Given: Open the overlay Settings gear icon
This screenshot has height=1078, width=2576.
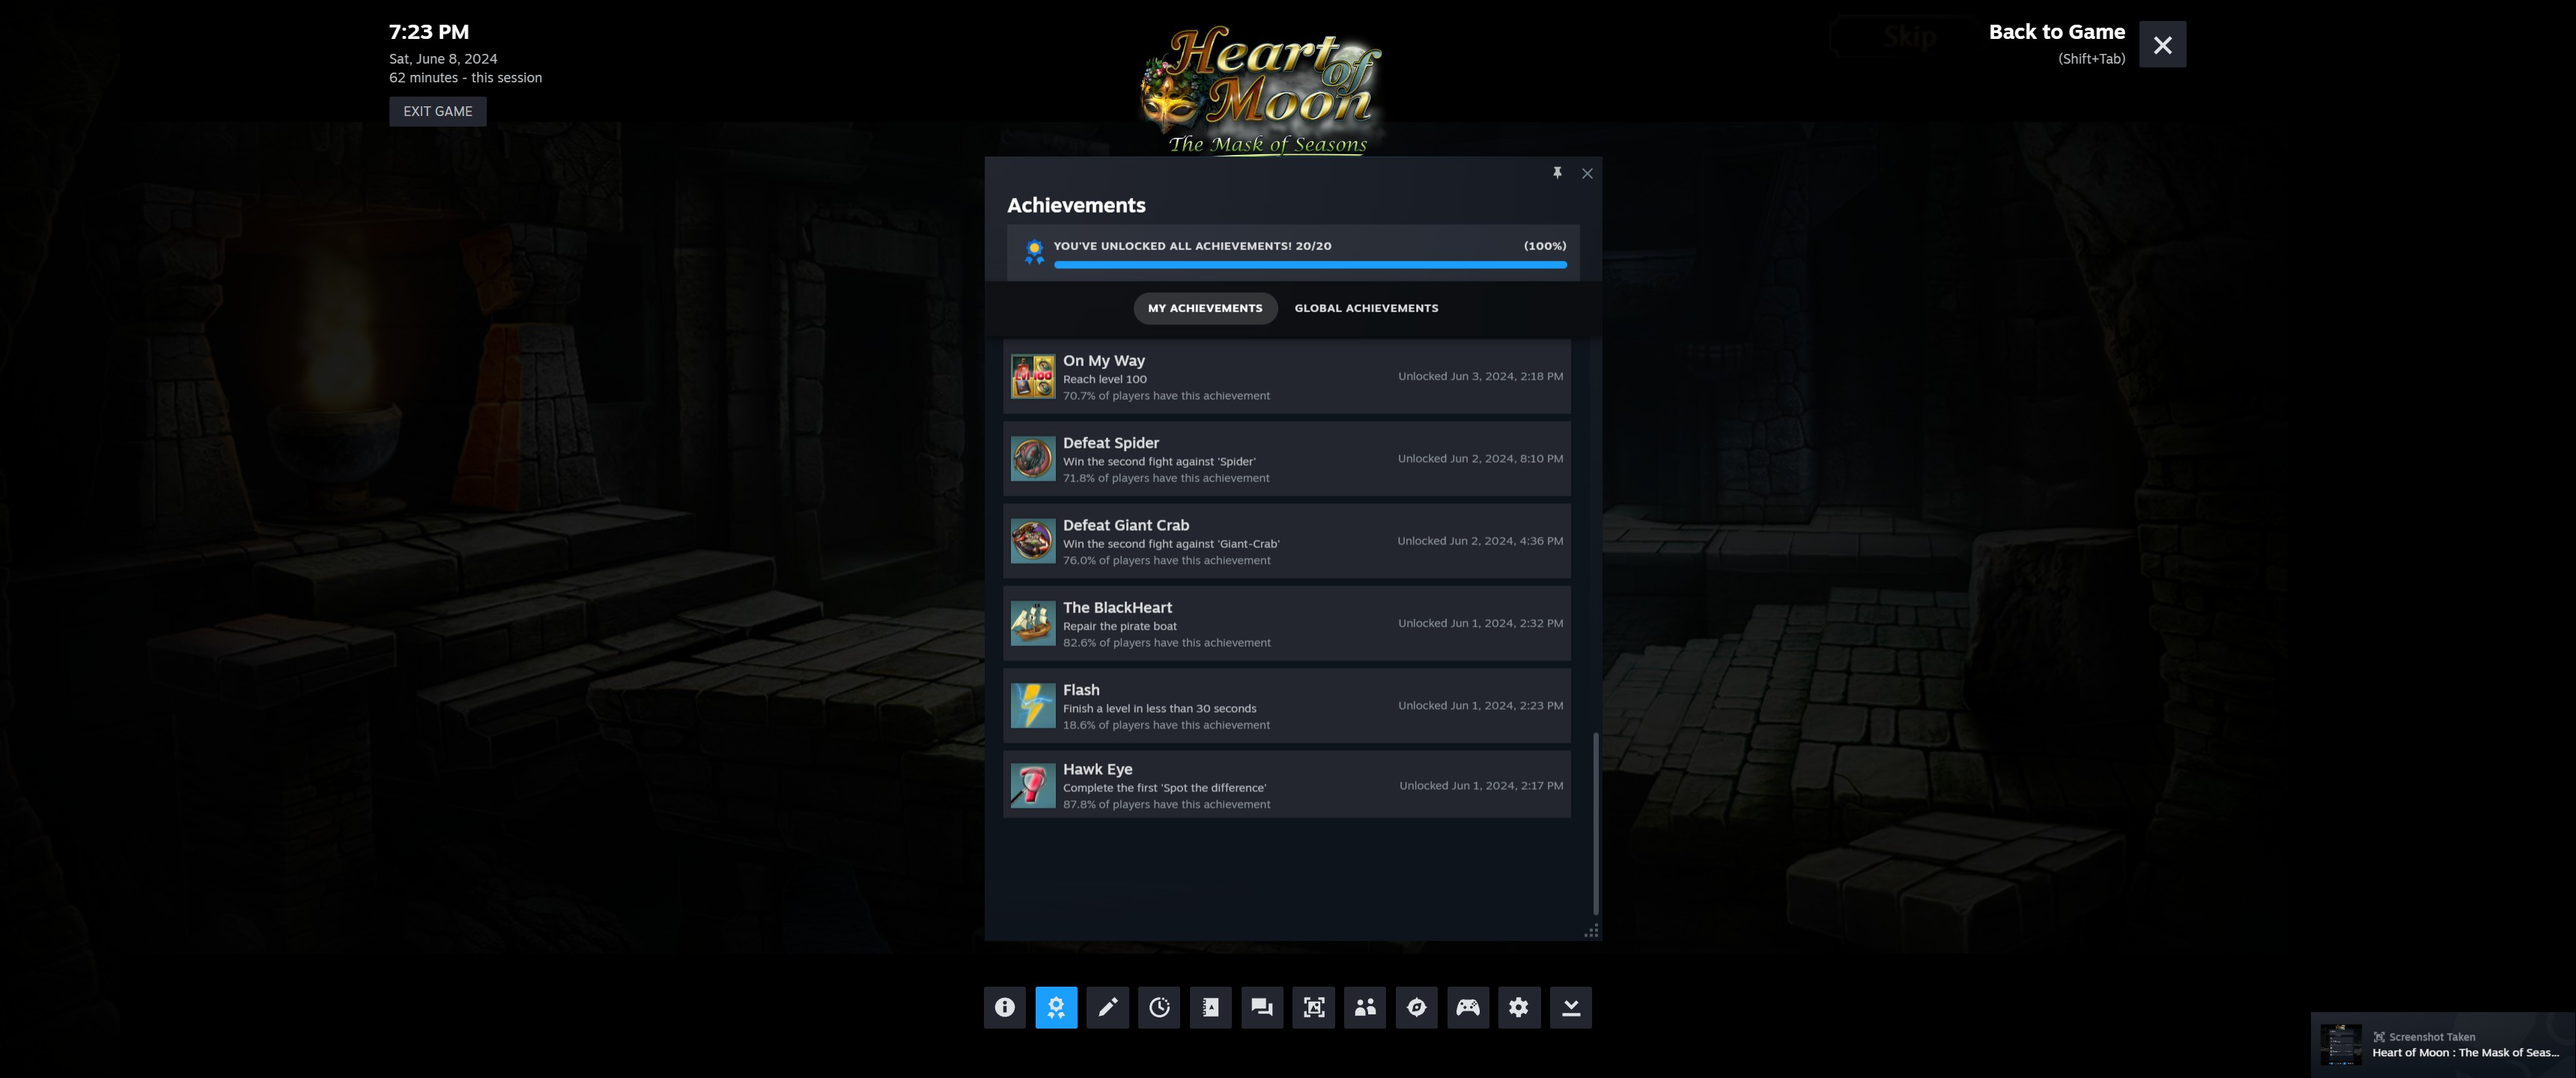Looking at the screenshot, I should tap(1519, 1007).
